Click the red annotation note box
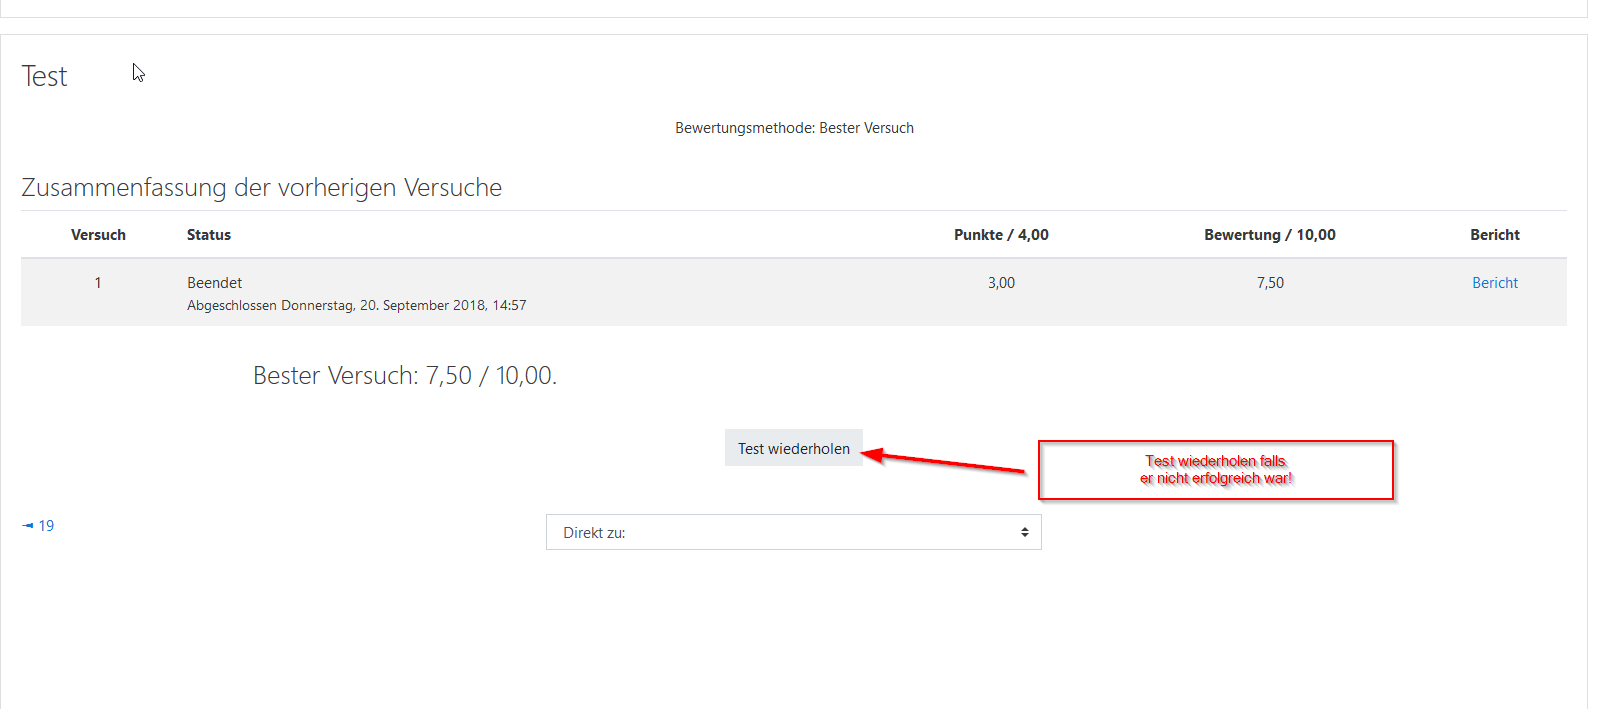Viewport: 1597px width, 709px height. click(1215, 470)
